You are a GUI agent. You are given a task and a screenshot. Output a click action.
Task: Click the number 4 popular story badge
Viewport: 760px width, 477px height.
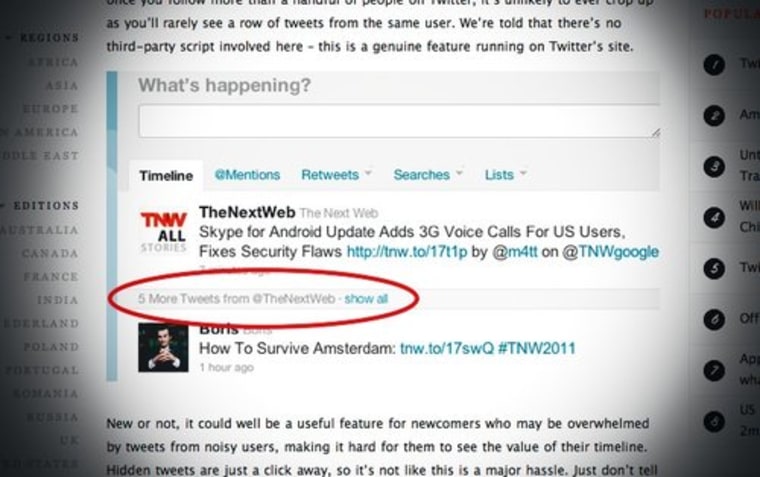pos(714,218)
